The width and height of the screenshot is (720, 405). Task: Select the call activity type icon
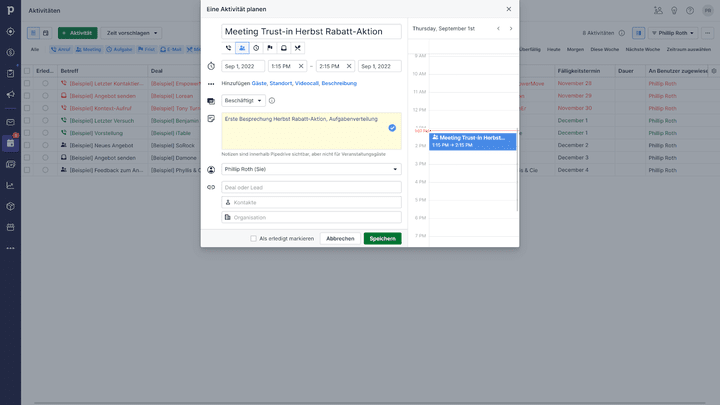point(228,48)
